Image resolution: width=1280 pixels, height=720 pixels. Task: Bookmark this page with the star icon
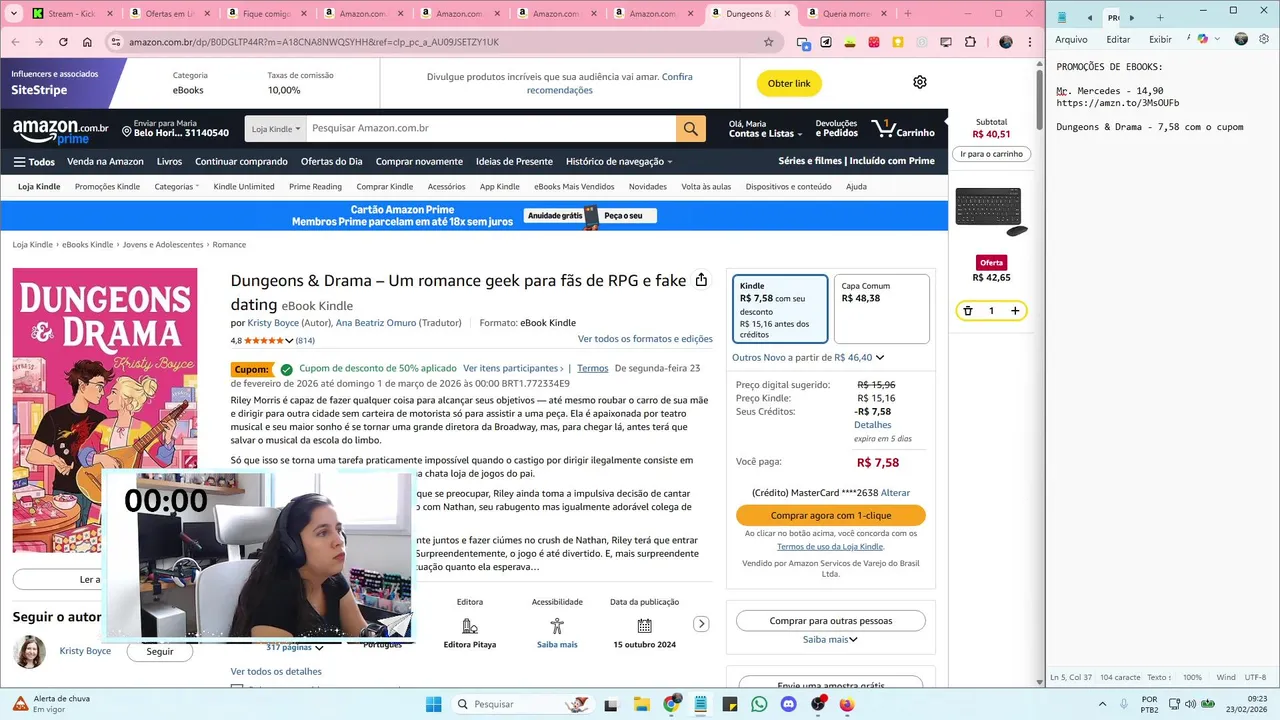tap(768, 42)
